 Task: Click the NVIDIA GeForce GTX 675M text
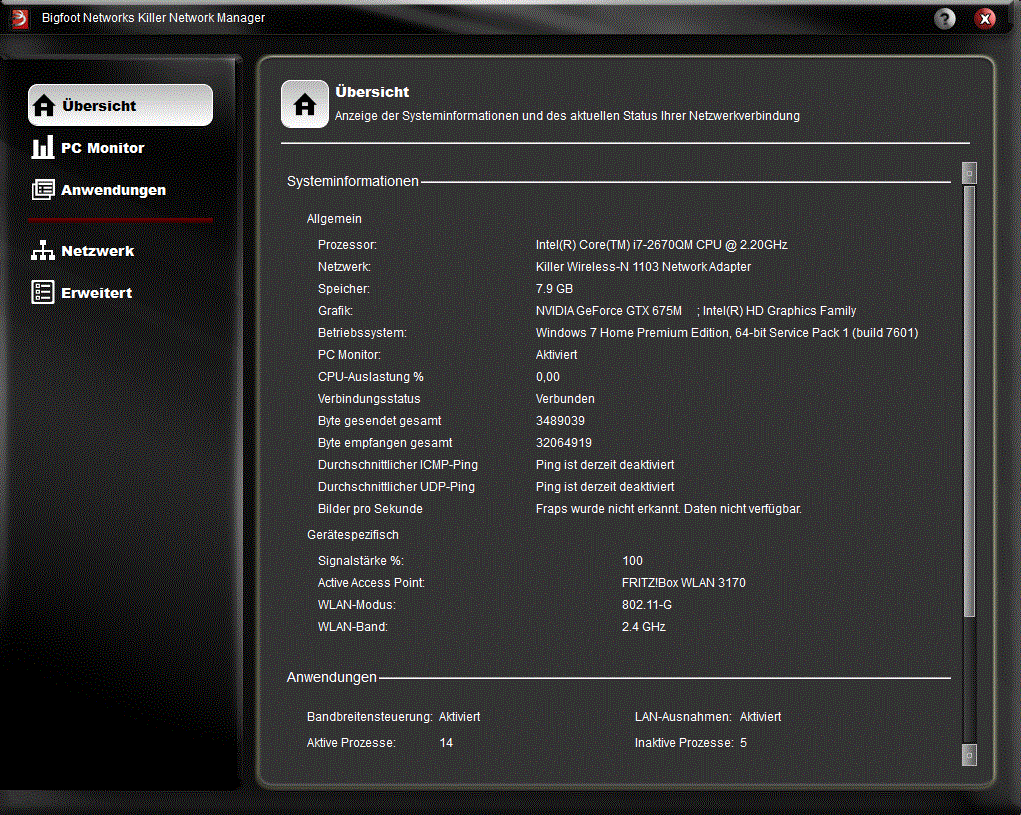point(609,311)
